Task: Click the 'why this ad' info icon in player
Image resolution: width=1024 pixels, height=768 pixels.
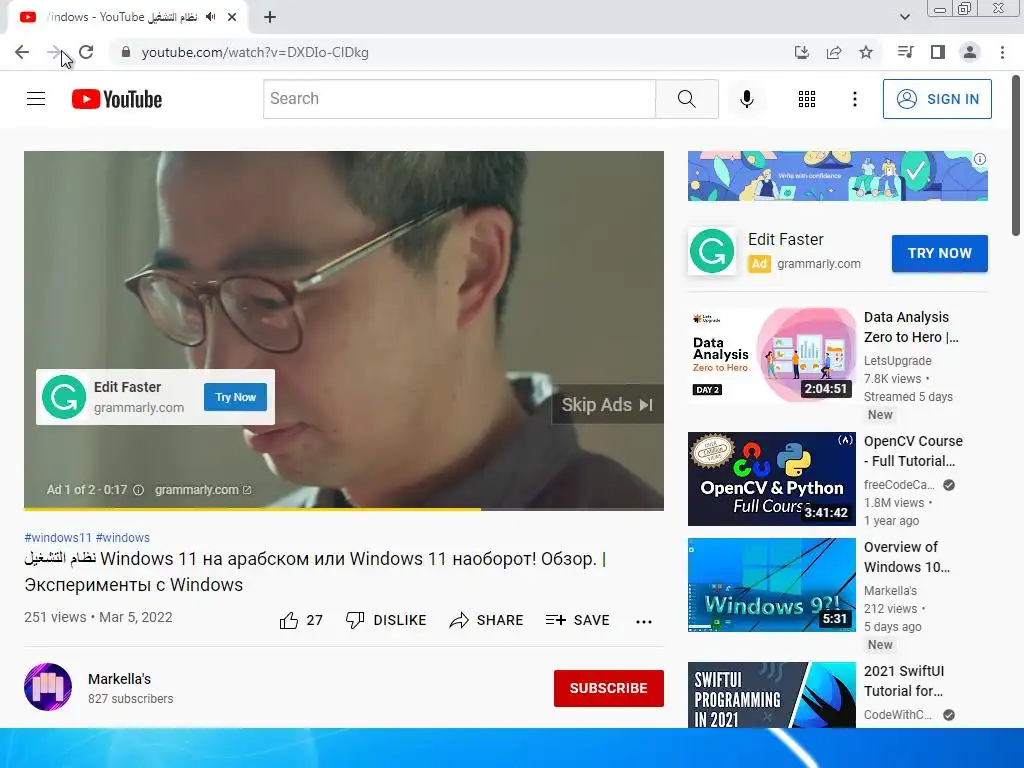Action: click(x=138, y=490)
